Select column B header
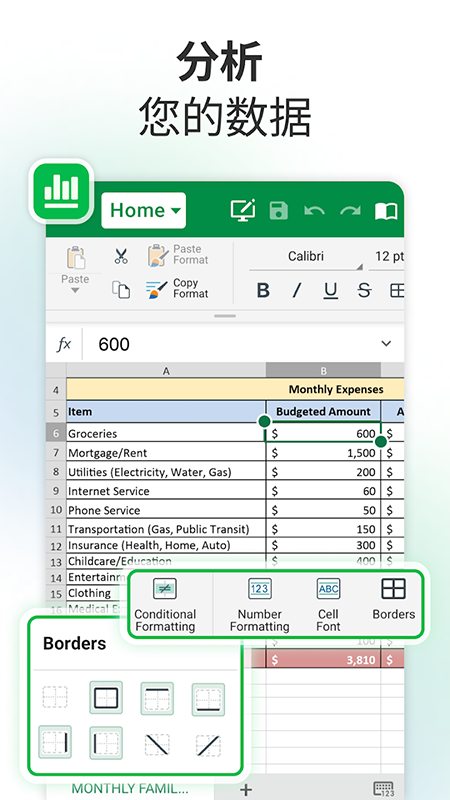 click(x=323, y=371)
